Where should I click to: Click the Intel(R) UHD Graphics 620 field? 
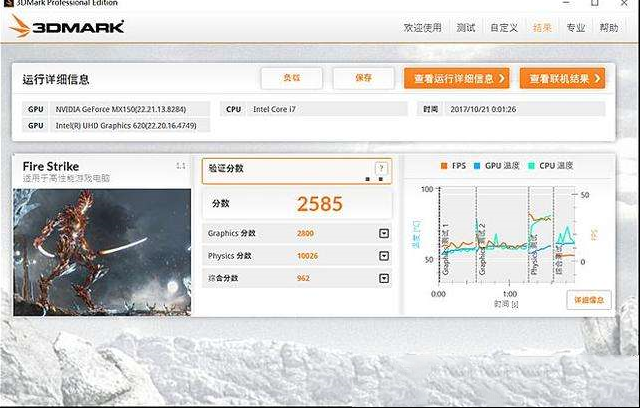pyautogui.click(x=130, y=126)
